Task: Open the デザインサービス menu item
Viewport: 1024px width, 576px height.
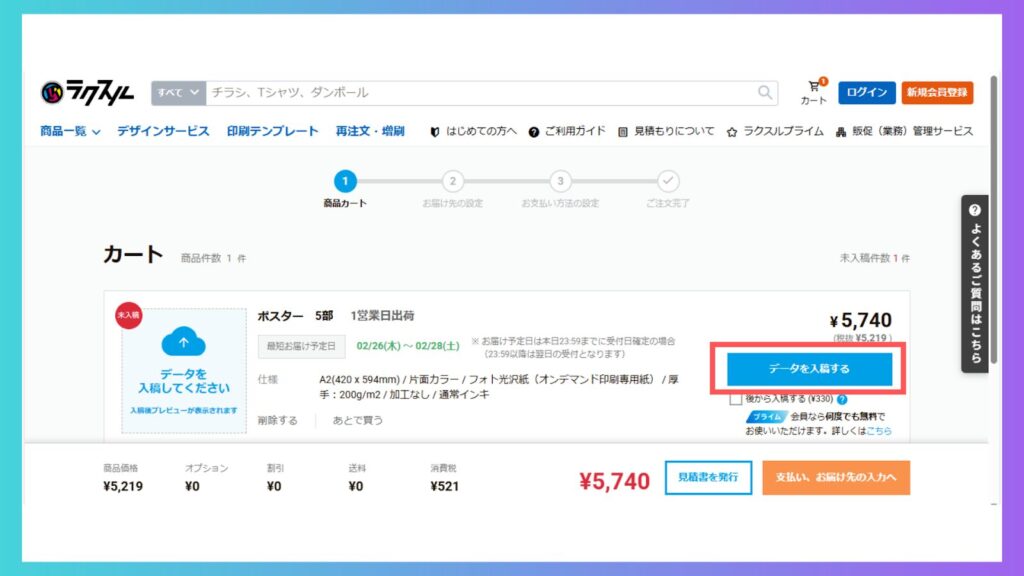Action: click(163, 131)
